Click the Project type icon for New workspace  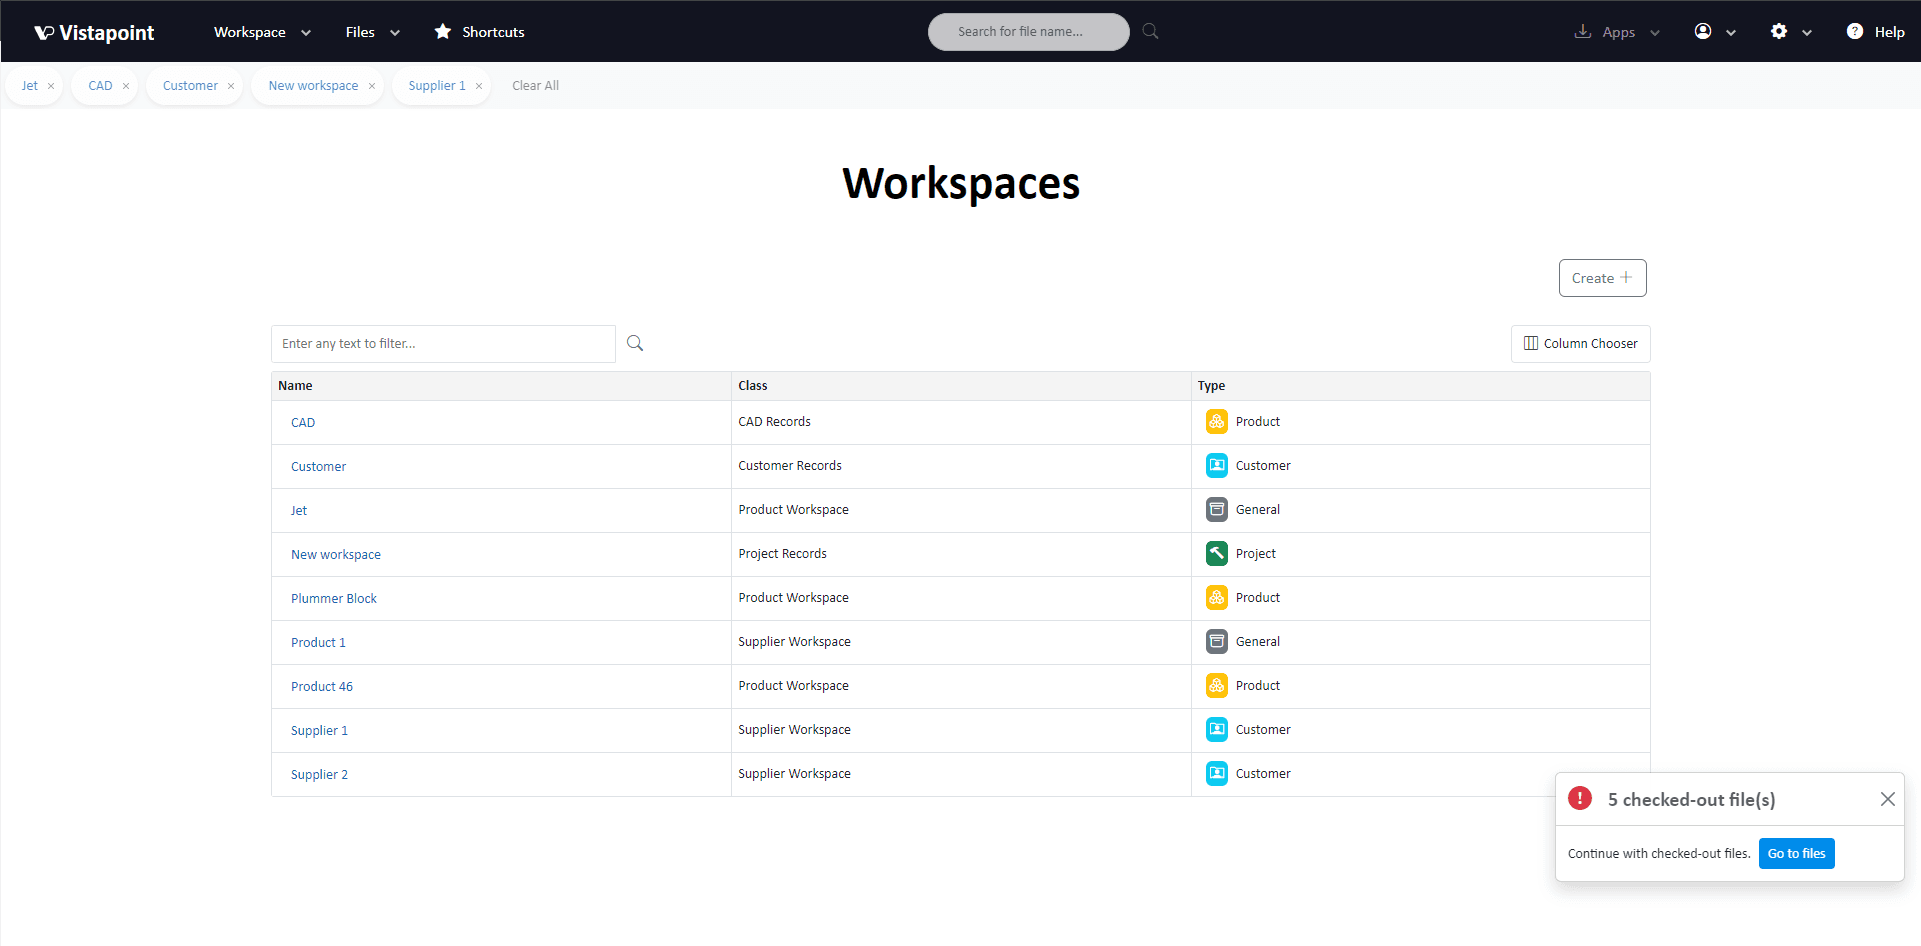coord(1216,554)
